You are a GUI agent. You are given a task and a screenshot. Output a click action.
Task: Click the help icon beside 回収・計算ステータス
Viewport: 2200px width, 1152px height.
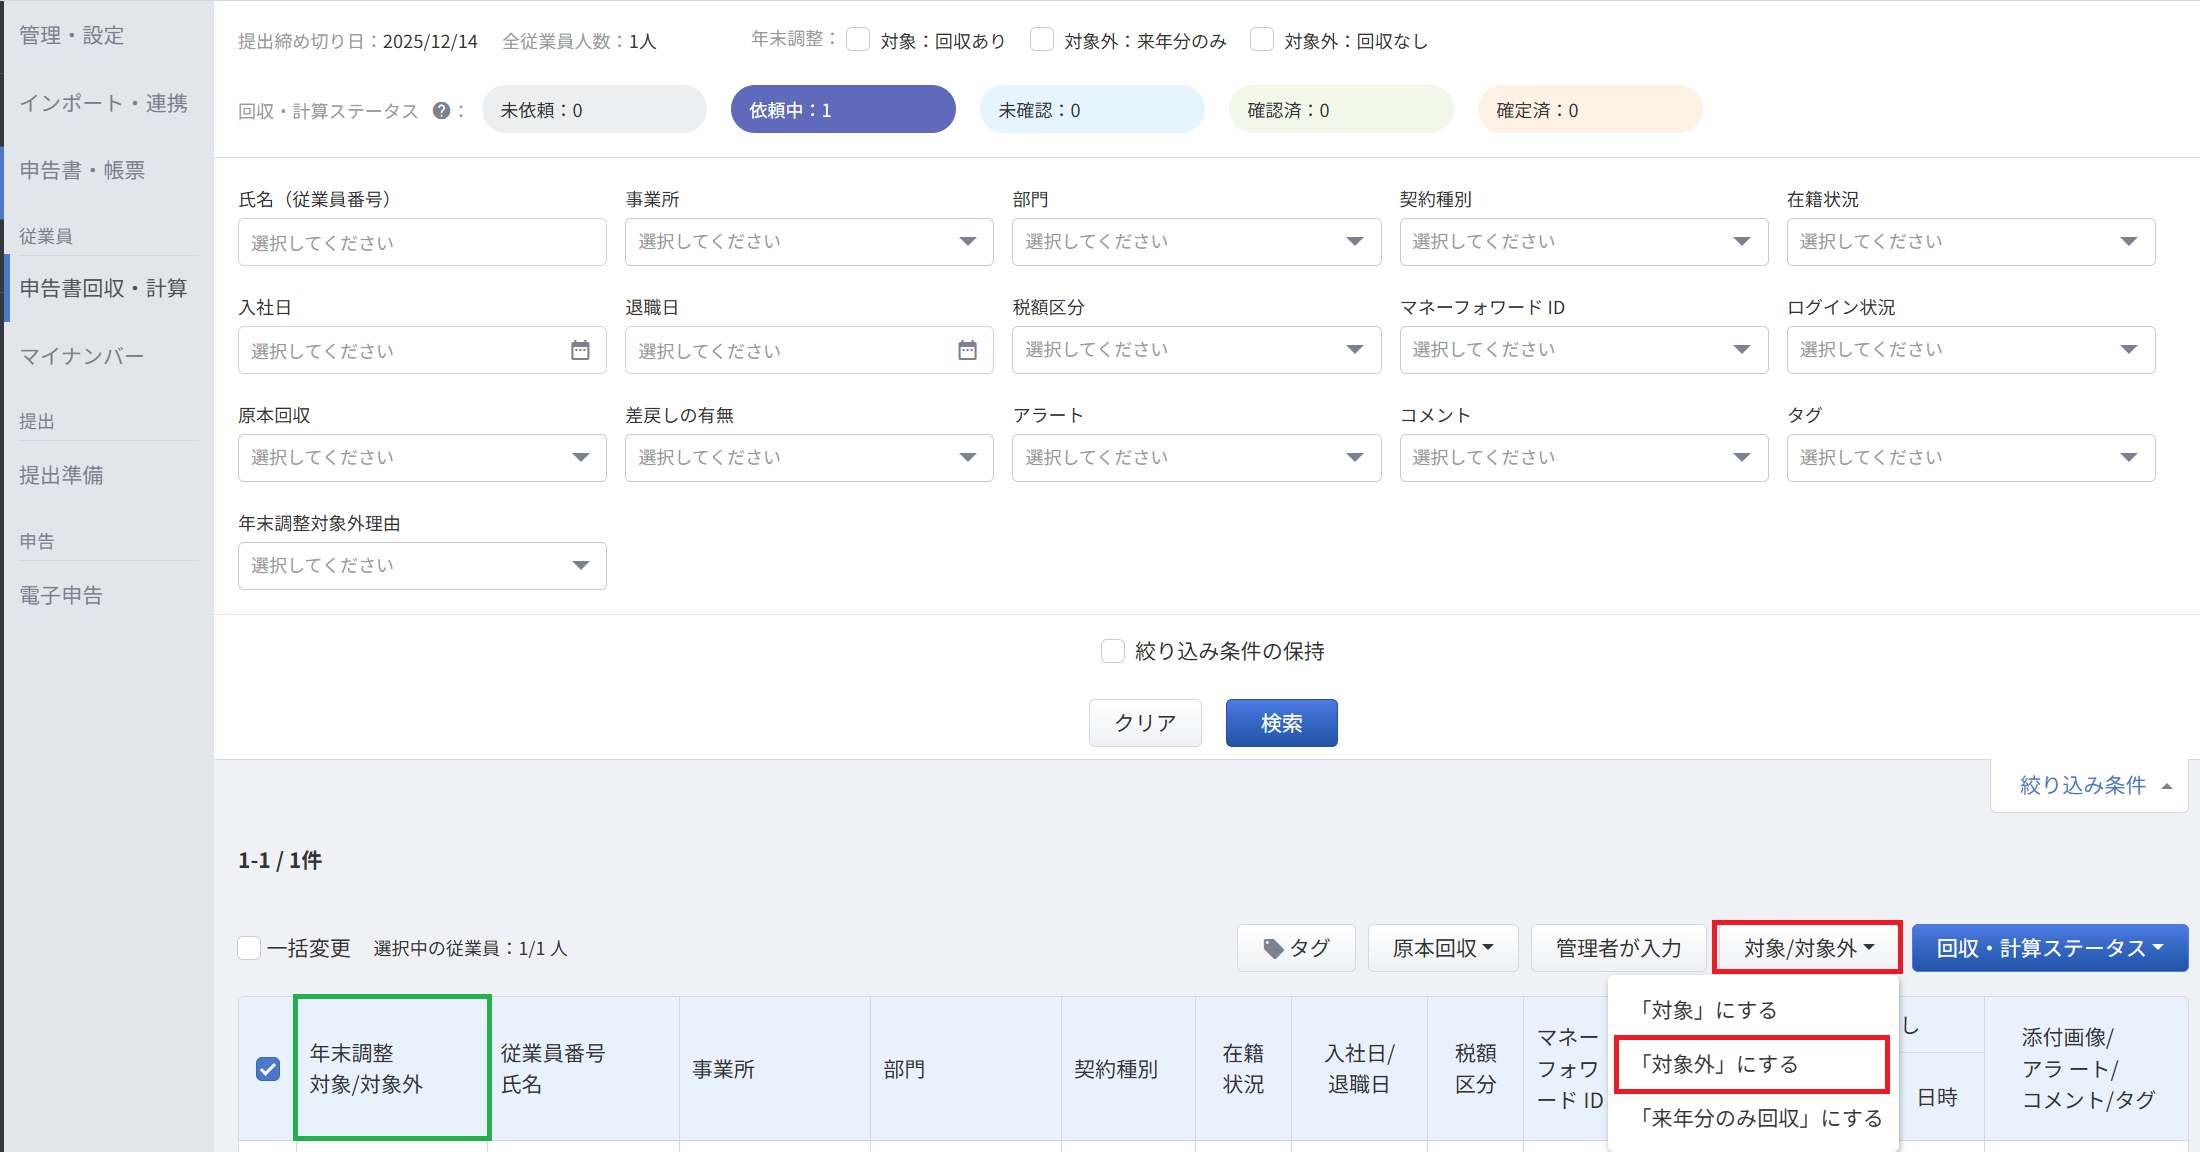pos(441,111)
